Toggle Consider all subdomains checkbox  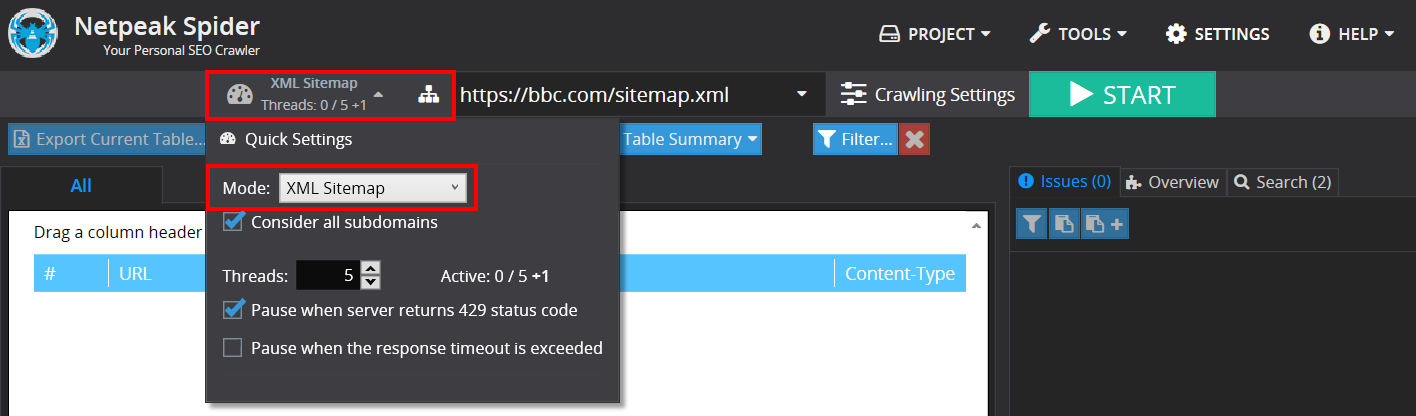tap(233, 222)
